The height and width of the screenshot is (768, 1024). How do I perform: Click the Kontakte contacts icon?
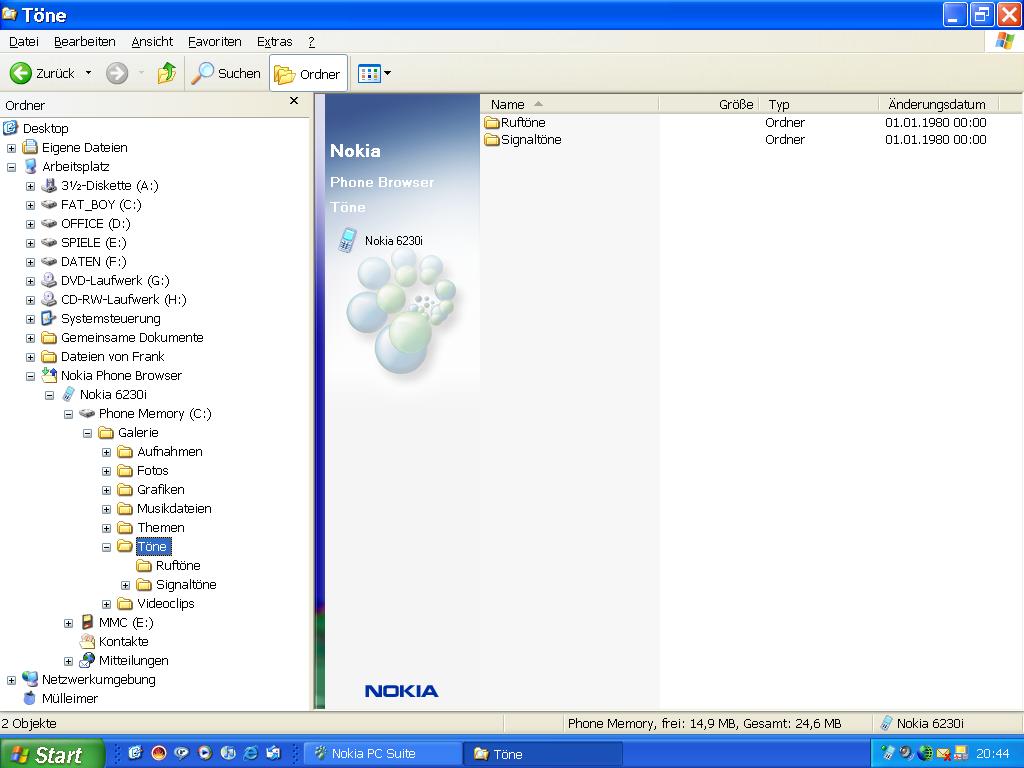(x=87, y=641)
